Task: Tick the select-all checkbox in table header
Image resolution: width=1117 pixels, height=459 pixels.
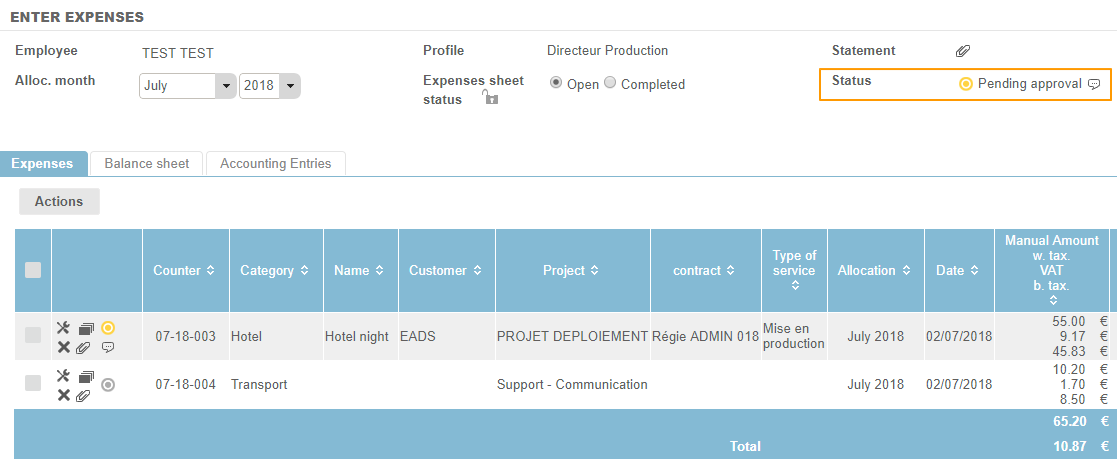Action: click(x=33, y=270)
